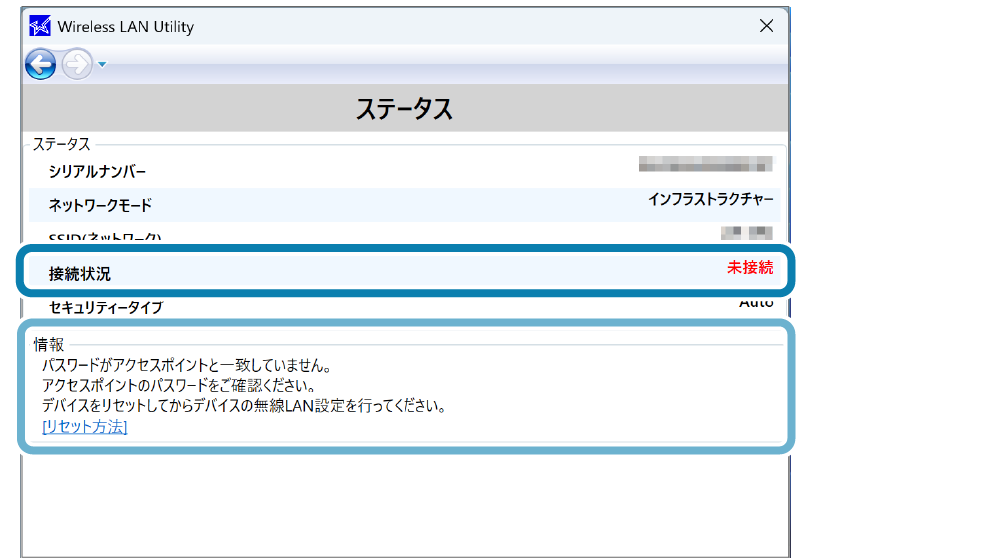Image resolution: width=1001 pixels, height=558 pixels.
Task: Close the Wireless LAN Utility window
Action: pos(766,26)
